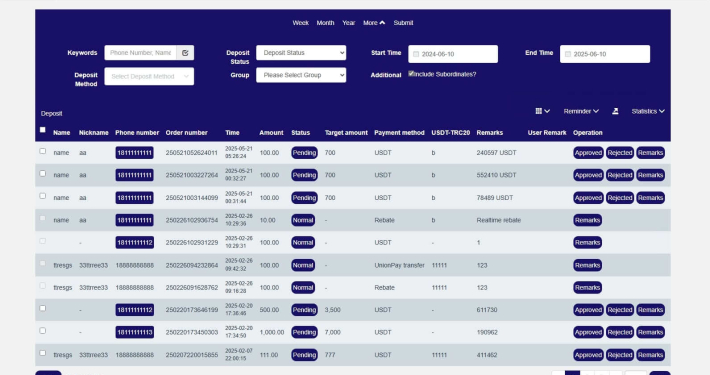710x375 pixels.
Task: Approve order 250521052624011
Action: click(588, 153)
